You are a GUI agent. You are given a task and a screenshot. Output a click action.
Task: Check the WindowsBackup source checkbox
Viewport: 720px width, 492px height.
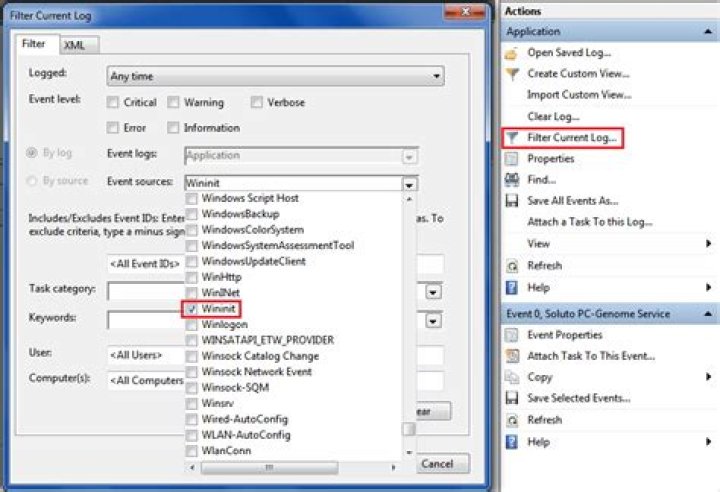coord(192,214)
